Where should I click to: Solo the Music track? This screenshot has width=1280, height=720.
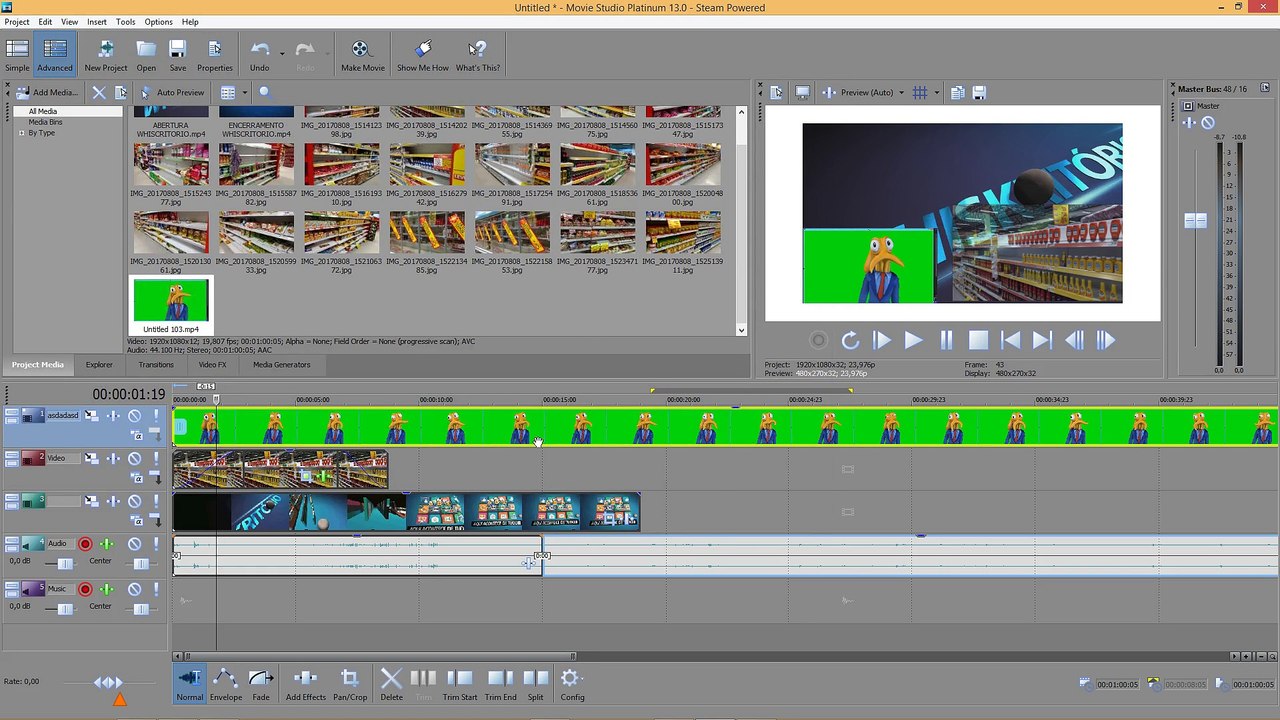[154, 589]
